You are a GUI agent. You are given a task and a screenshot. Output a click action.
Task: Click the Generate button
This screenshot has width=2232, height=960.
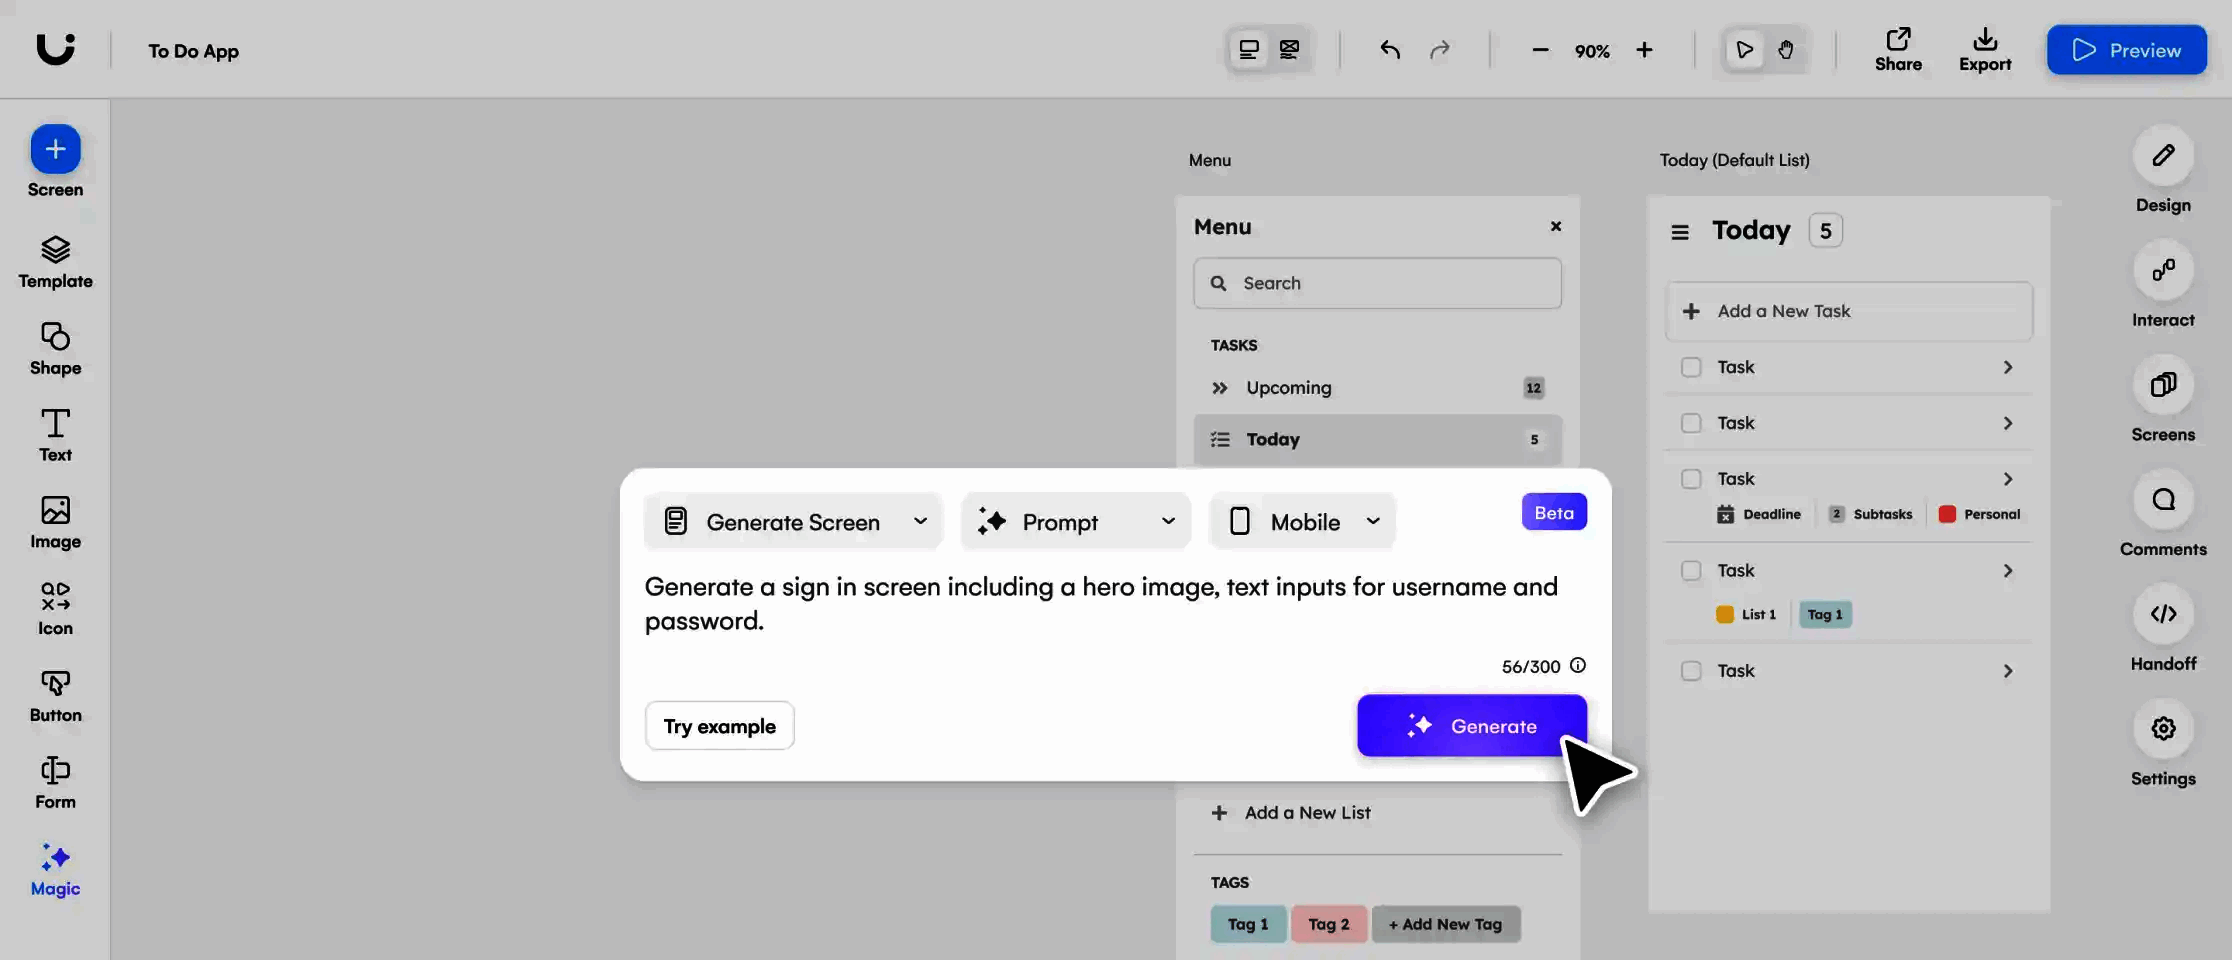point(1472,726)
